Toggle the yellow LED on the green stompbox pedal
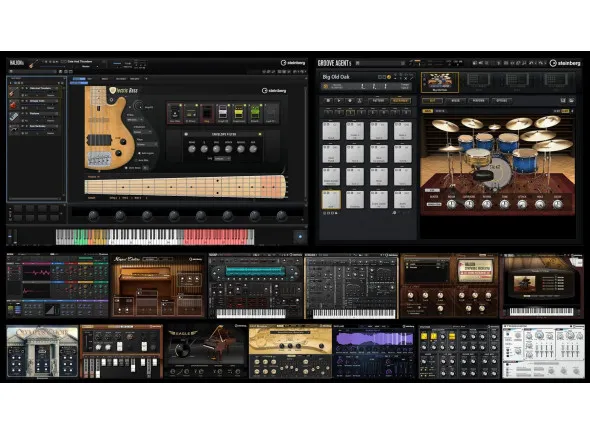 coord(260,105)
